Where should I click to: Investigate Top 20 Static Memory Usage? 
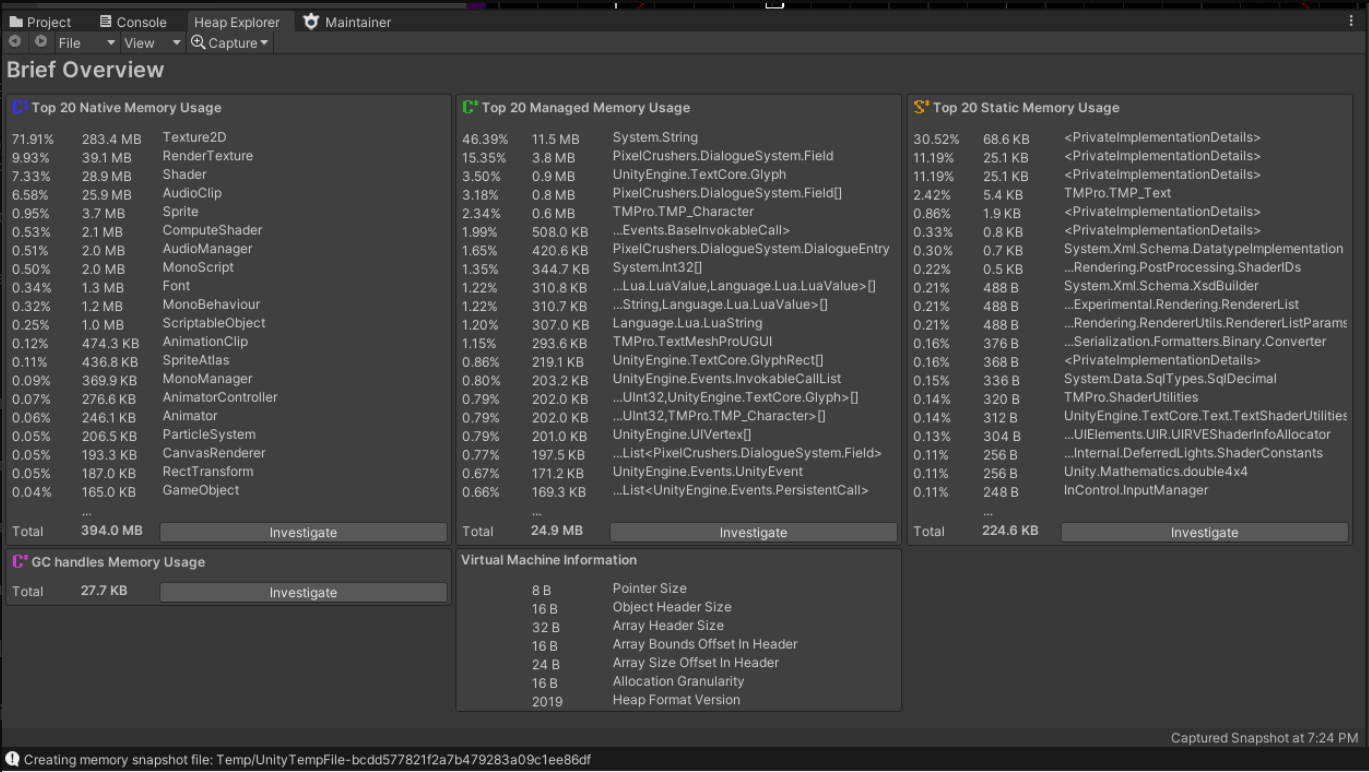click(x=1204, y=533)
